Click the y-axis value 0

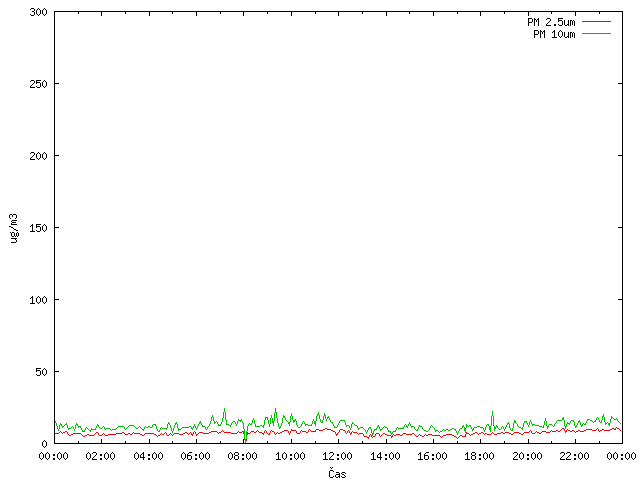44,444
